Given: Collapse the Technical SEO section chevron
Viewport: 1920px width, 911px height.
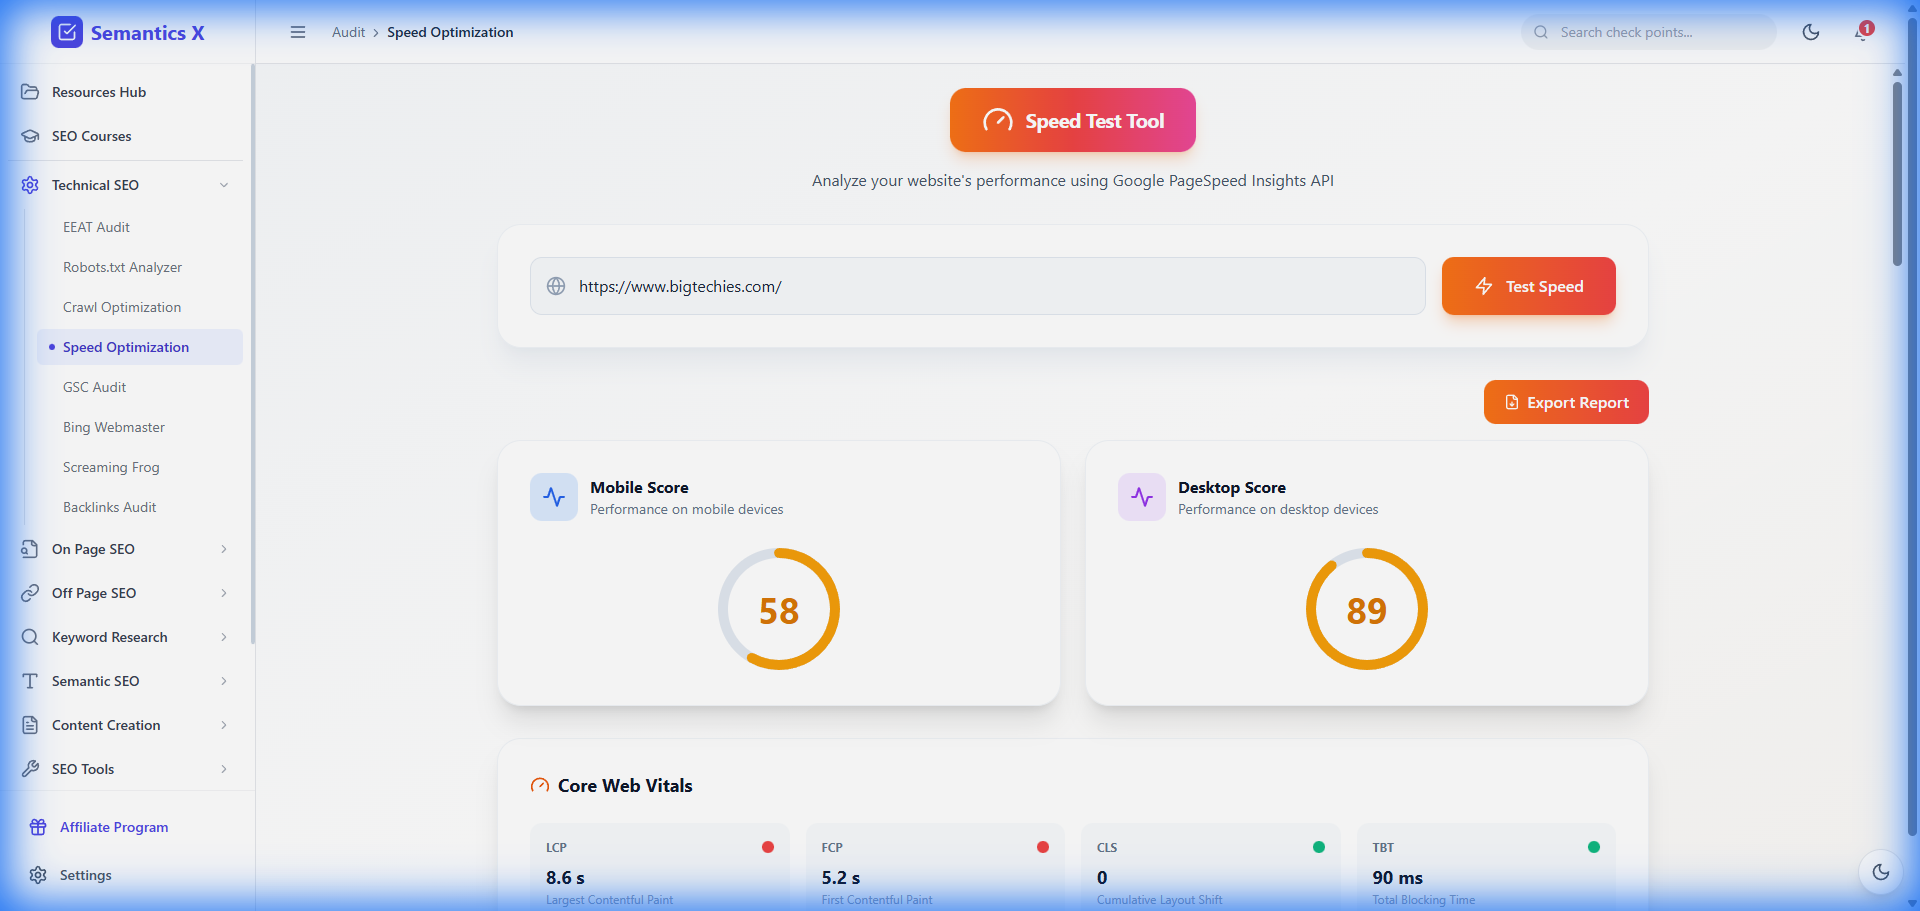Looking at the screenshot, I should pyautogui.click(x=224, y=185).
